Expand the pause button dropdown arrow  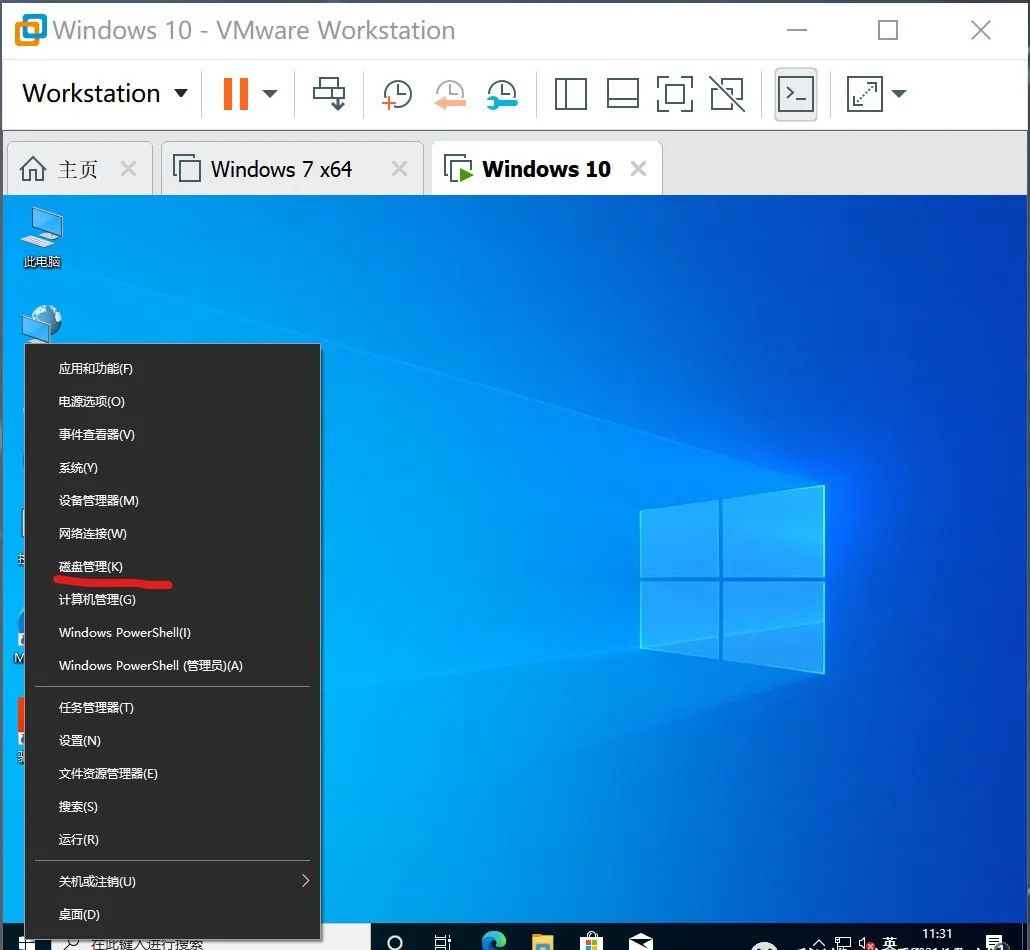(269, 94)
